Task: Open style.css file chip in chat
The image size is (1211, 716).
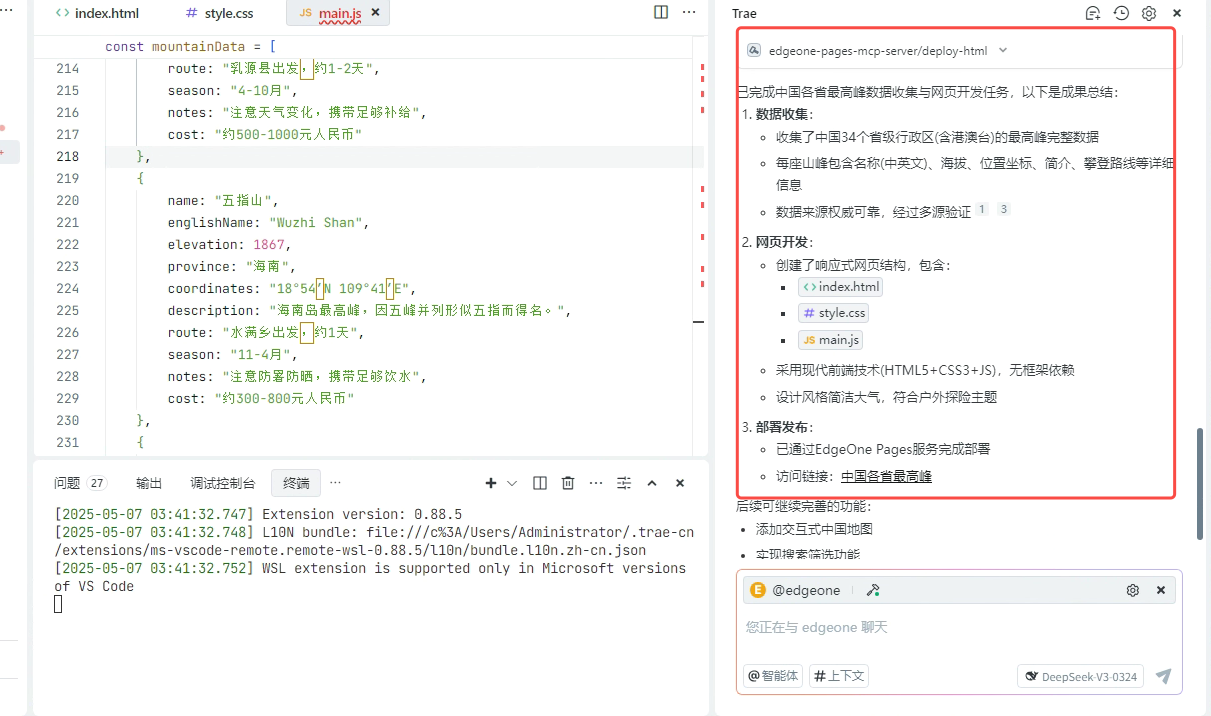Action: click(833, 313)
